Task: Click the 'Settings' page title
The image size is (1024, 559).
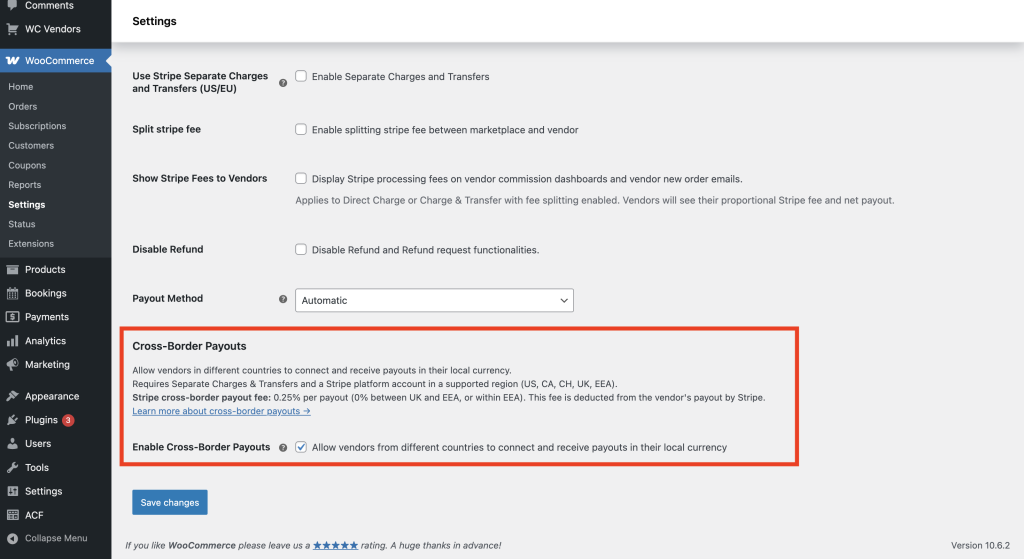Action: 155,21
